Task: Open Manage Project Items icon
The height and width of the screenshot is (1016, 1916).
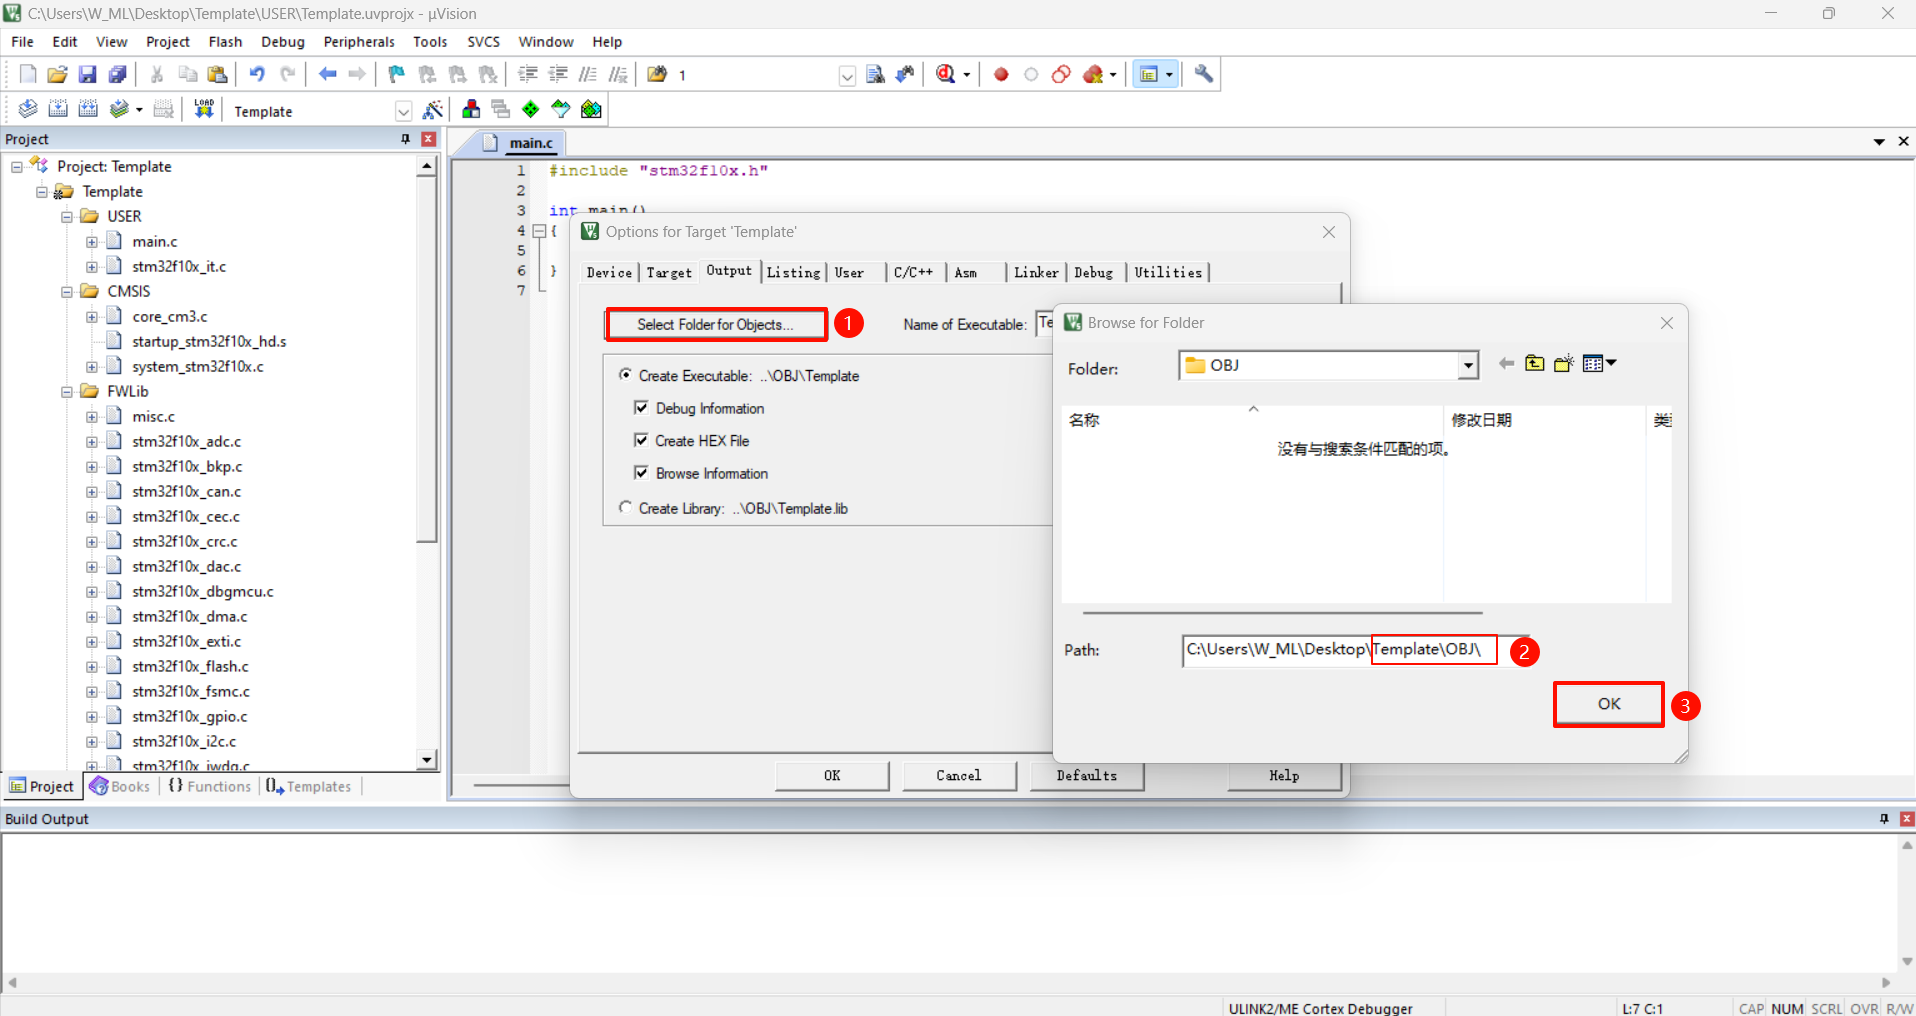Action: click(x=471, y=110)
